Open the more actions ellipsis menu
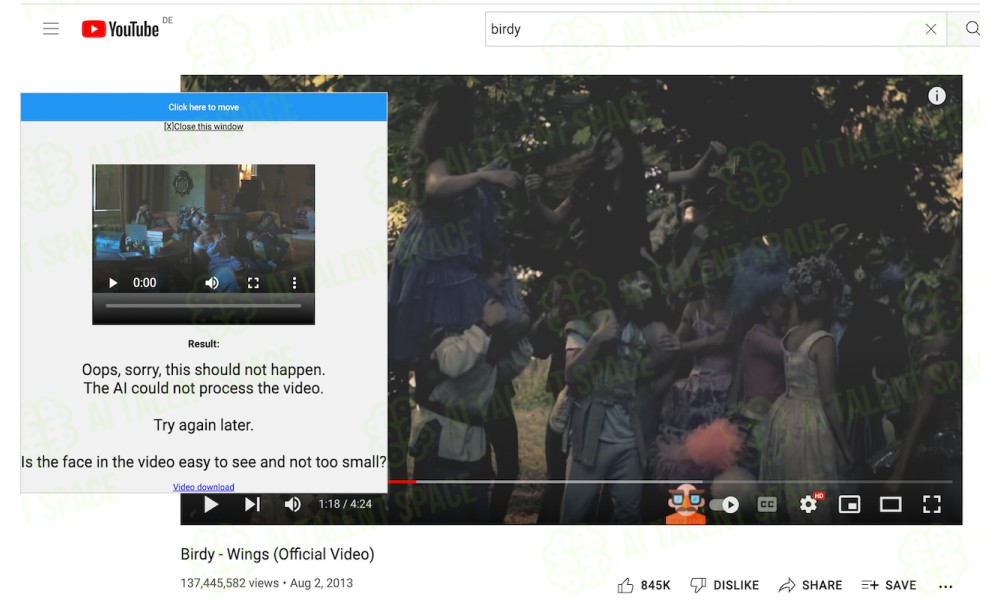 pyautogui.click(x=946, y=585)
